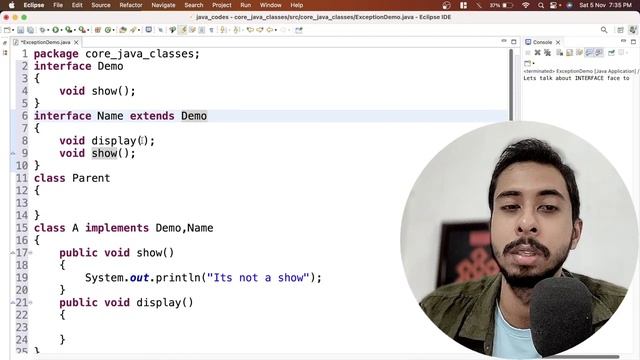Toggle Word Wrap in Console toolbar
This screenshot has height=360, width=640.
(579, 52)
